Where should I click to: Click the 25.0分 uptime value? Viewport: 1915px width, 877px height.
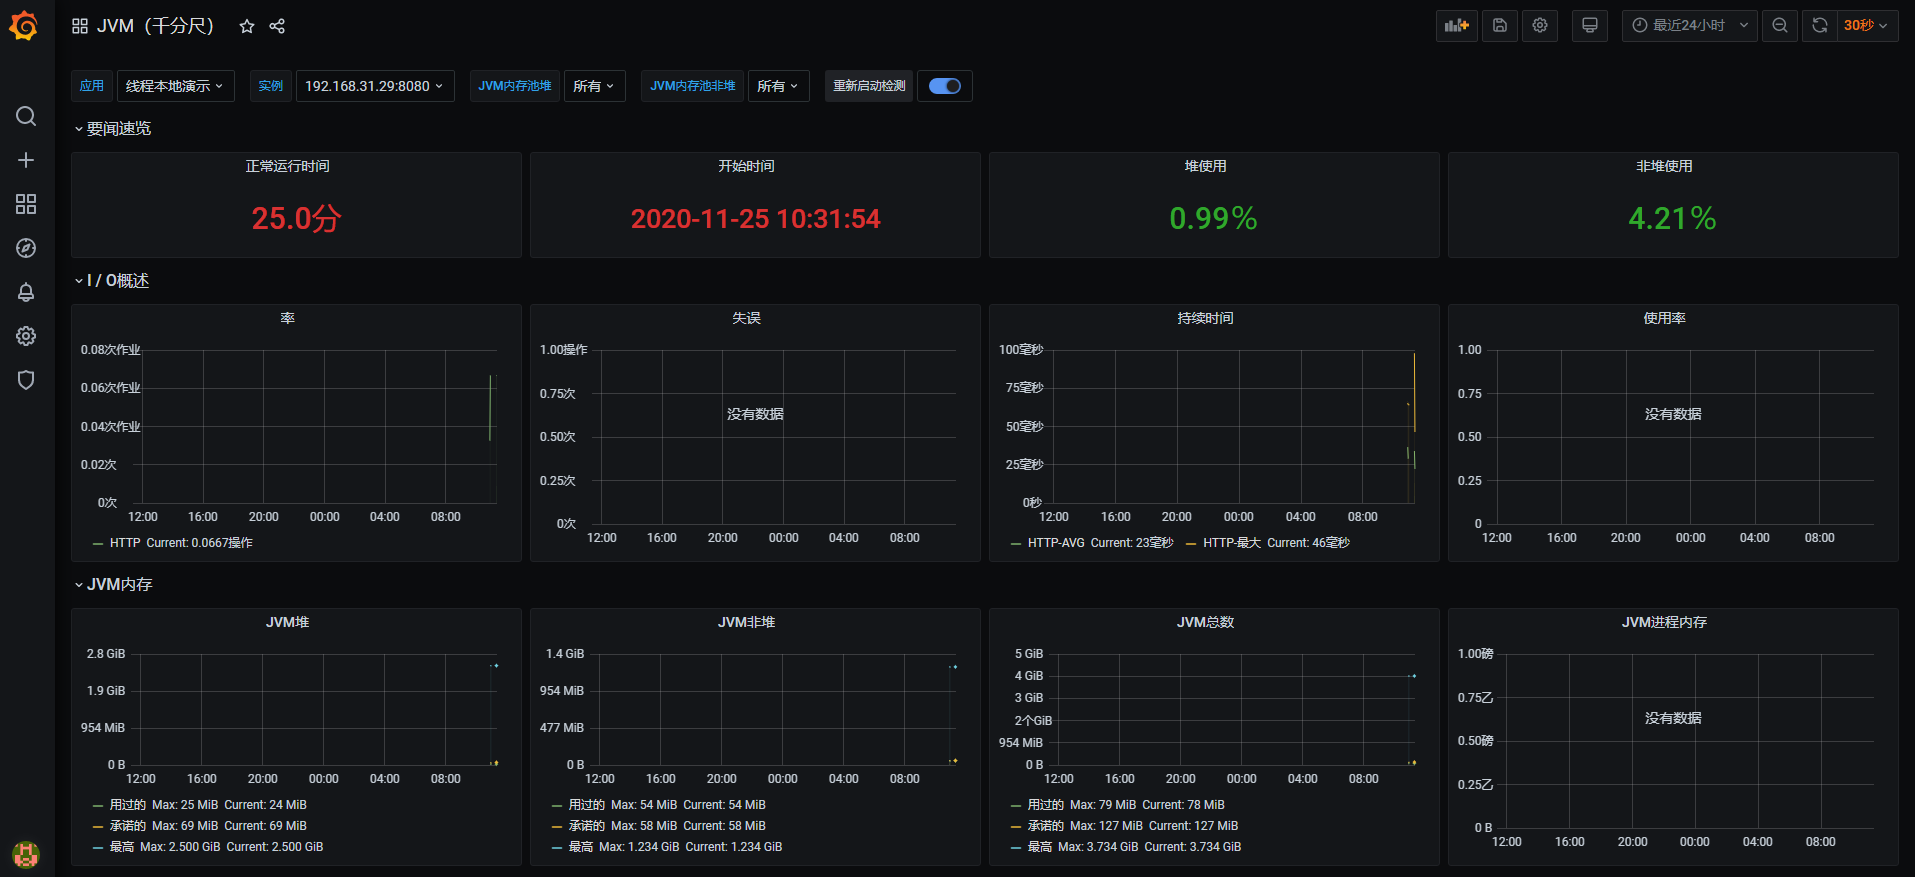pyautogui.click(x=296, y=218)
